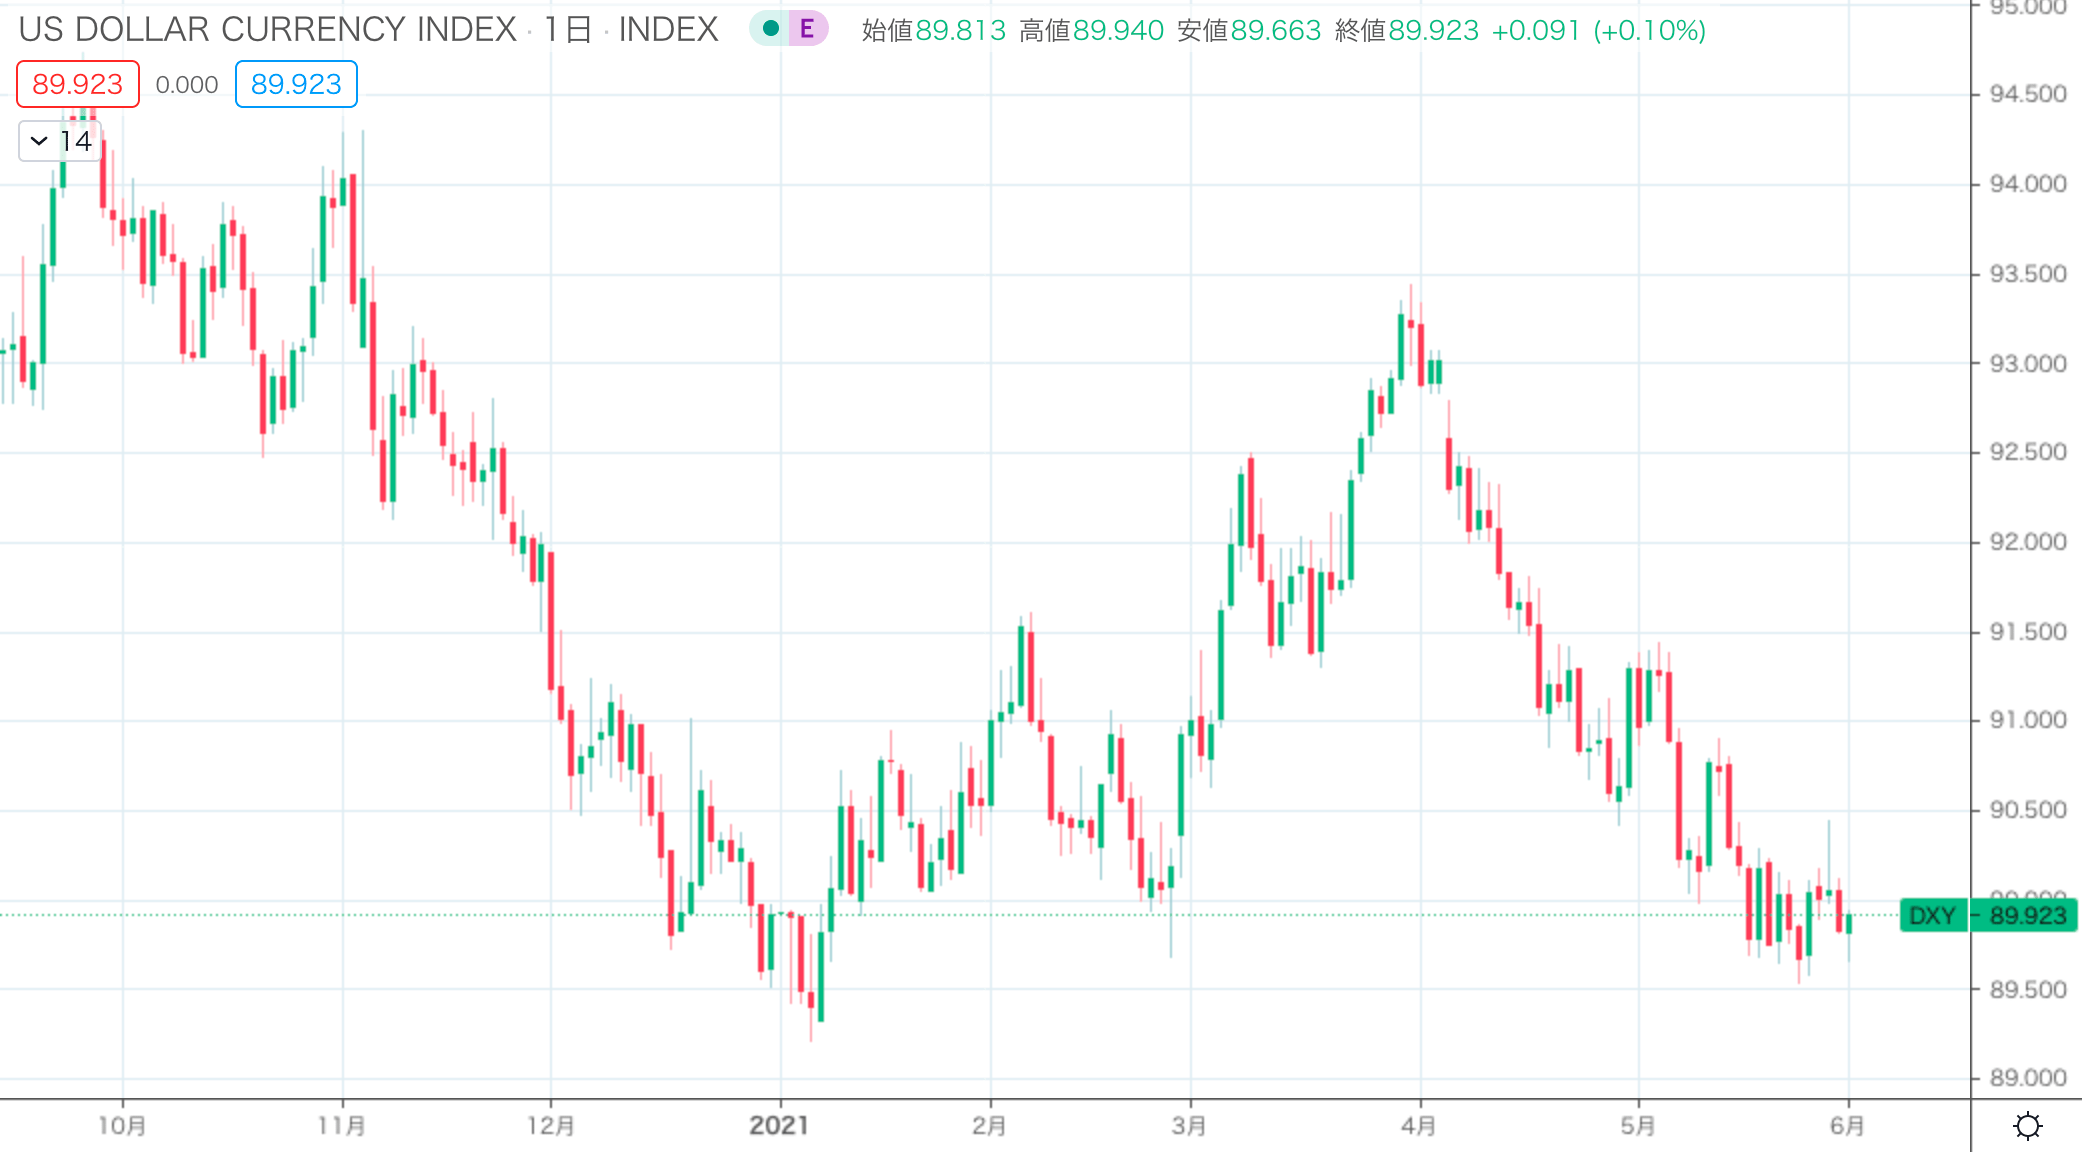The width and height of the screenshot is (2082, 1152).
Task: Open chart settings gear icon
Action: click(x=2027, y=1126)
